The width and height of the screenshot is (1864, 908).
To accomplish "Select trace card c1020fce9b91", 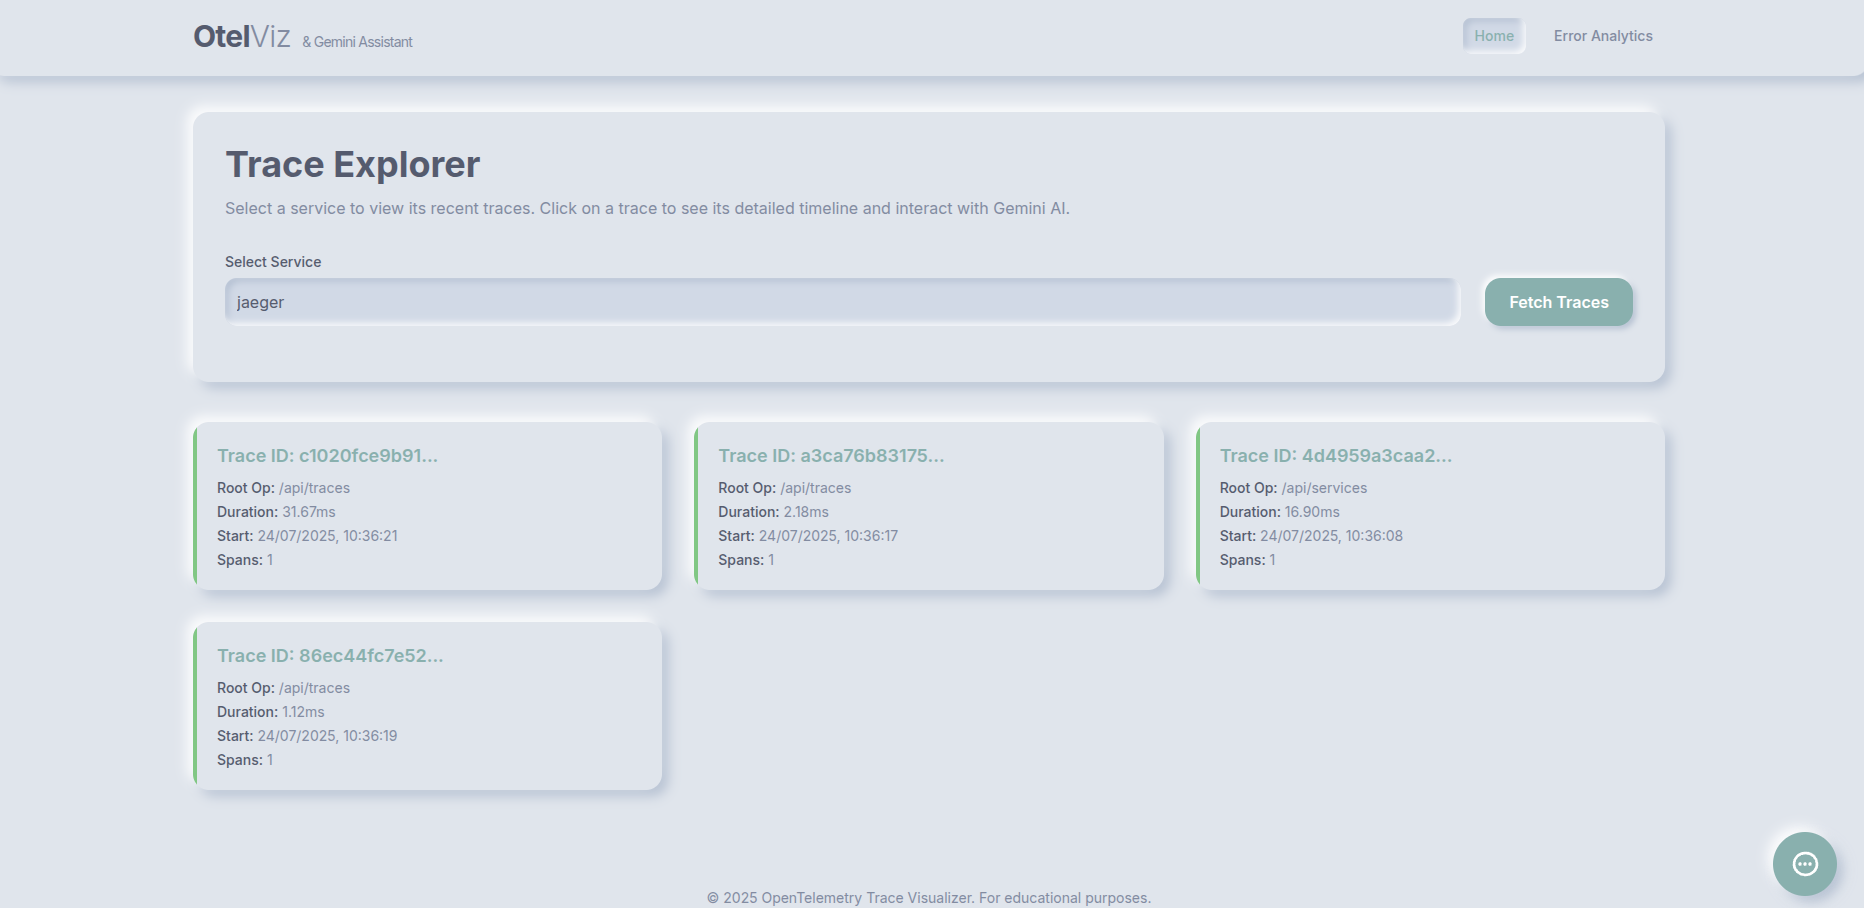I will [x=427, y=506].
